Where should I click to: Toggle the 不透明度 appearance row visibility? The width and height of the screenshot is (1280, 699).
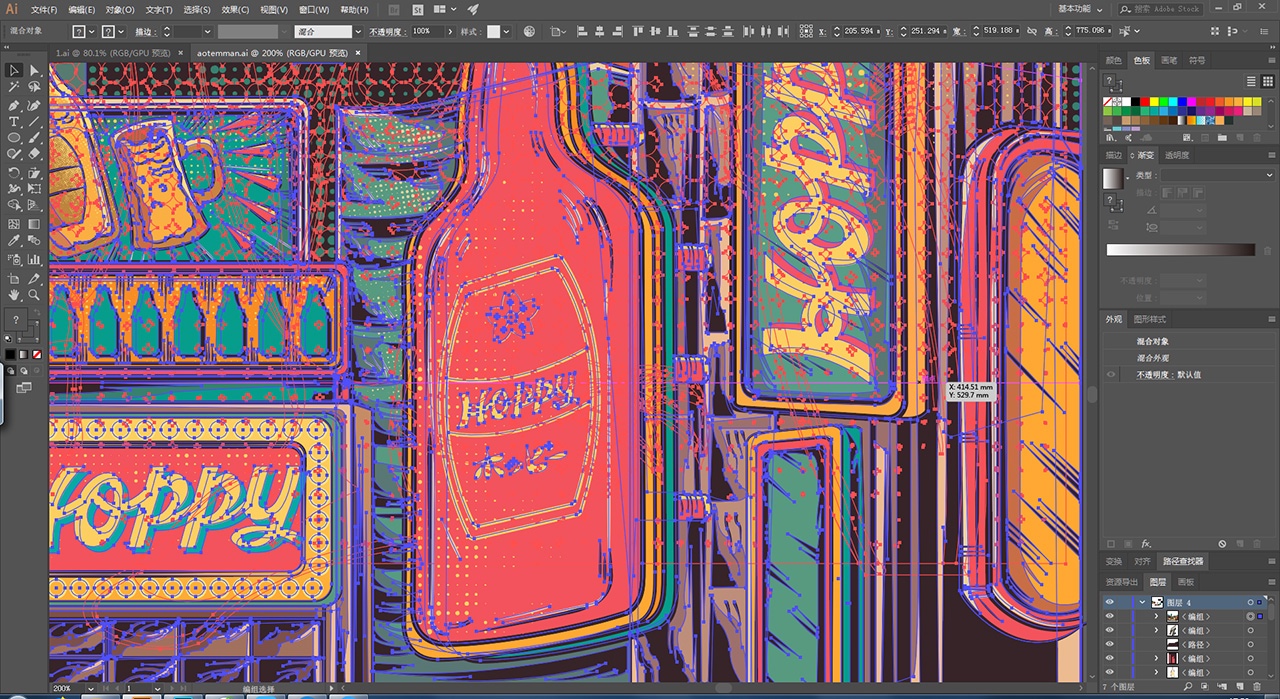[x=1111, y=375]
